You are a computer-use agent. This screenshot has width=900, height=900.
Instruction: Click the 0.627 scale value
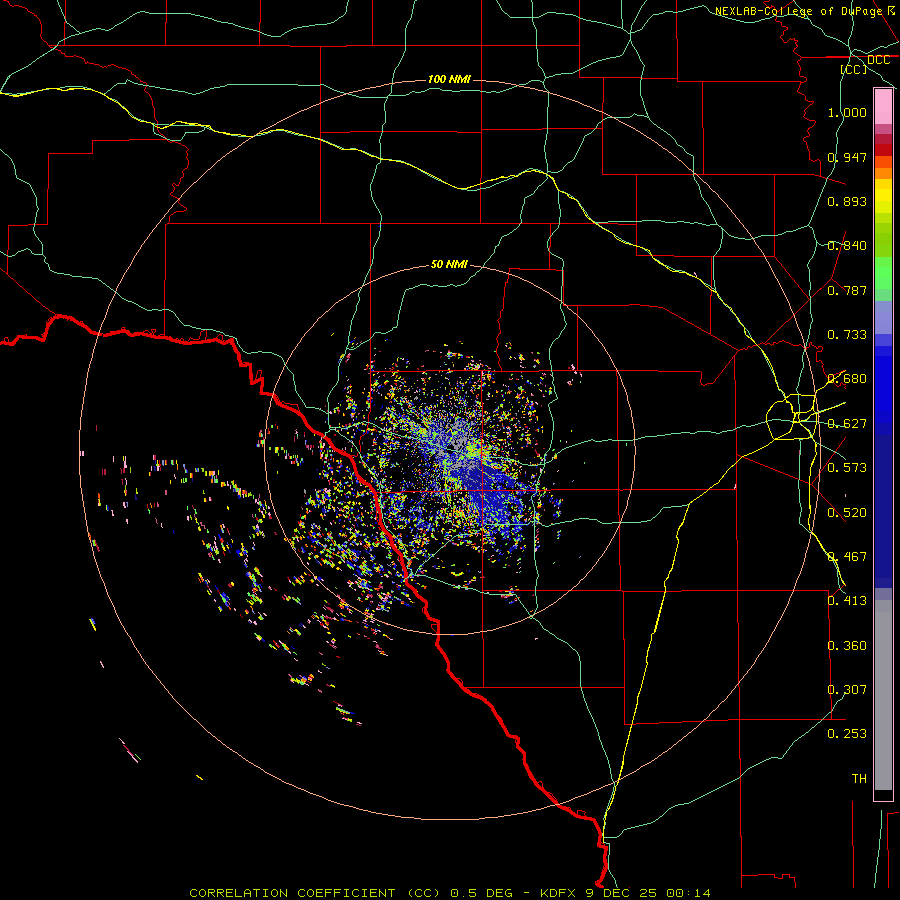pyautogui.click(x=847, y=424)
